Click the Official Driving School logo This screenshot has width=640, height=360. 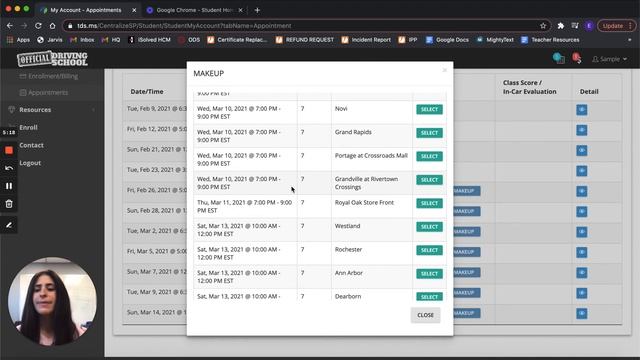(x=52, y=58)
